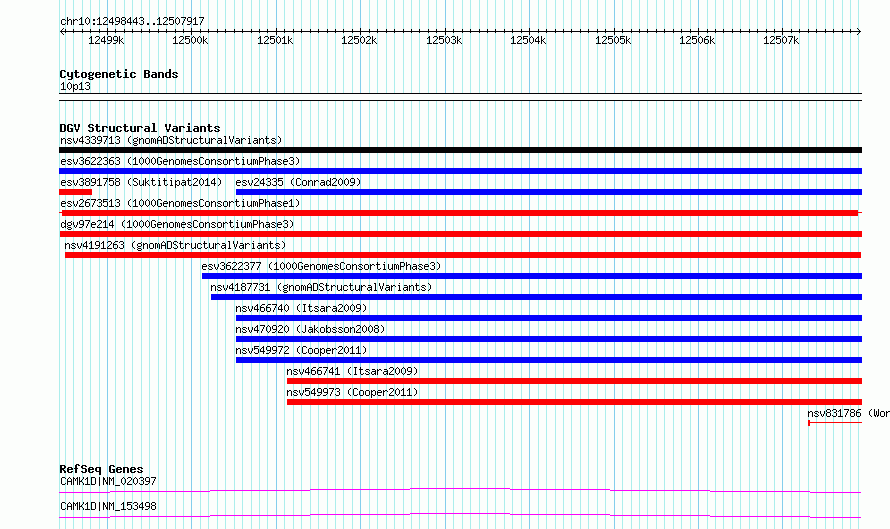Click the 12505k ruler tick label

coord(613,40)
